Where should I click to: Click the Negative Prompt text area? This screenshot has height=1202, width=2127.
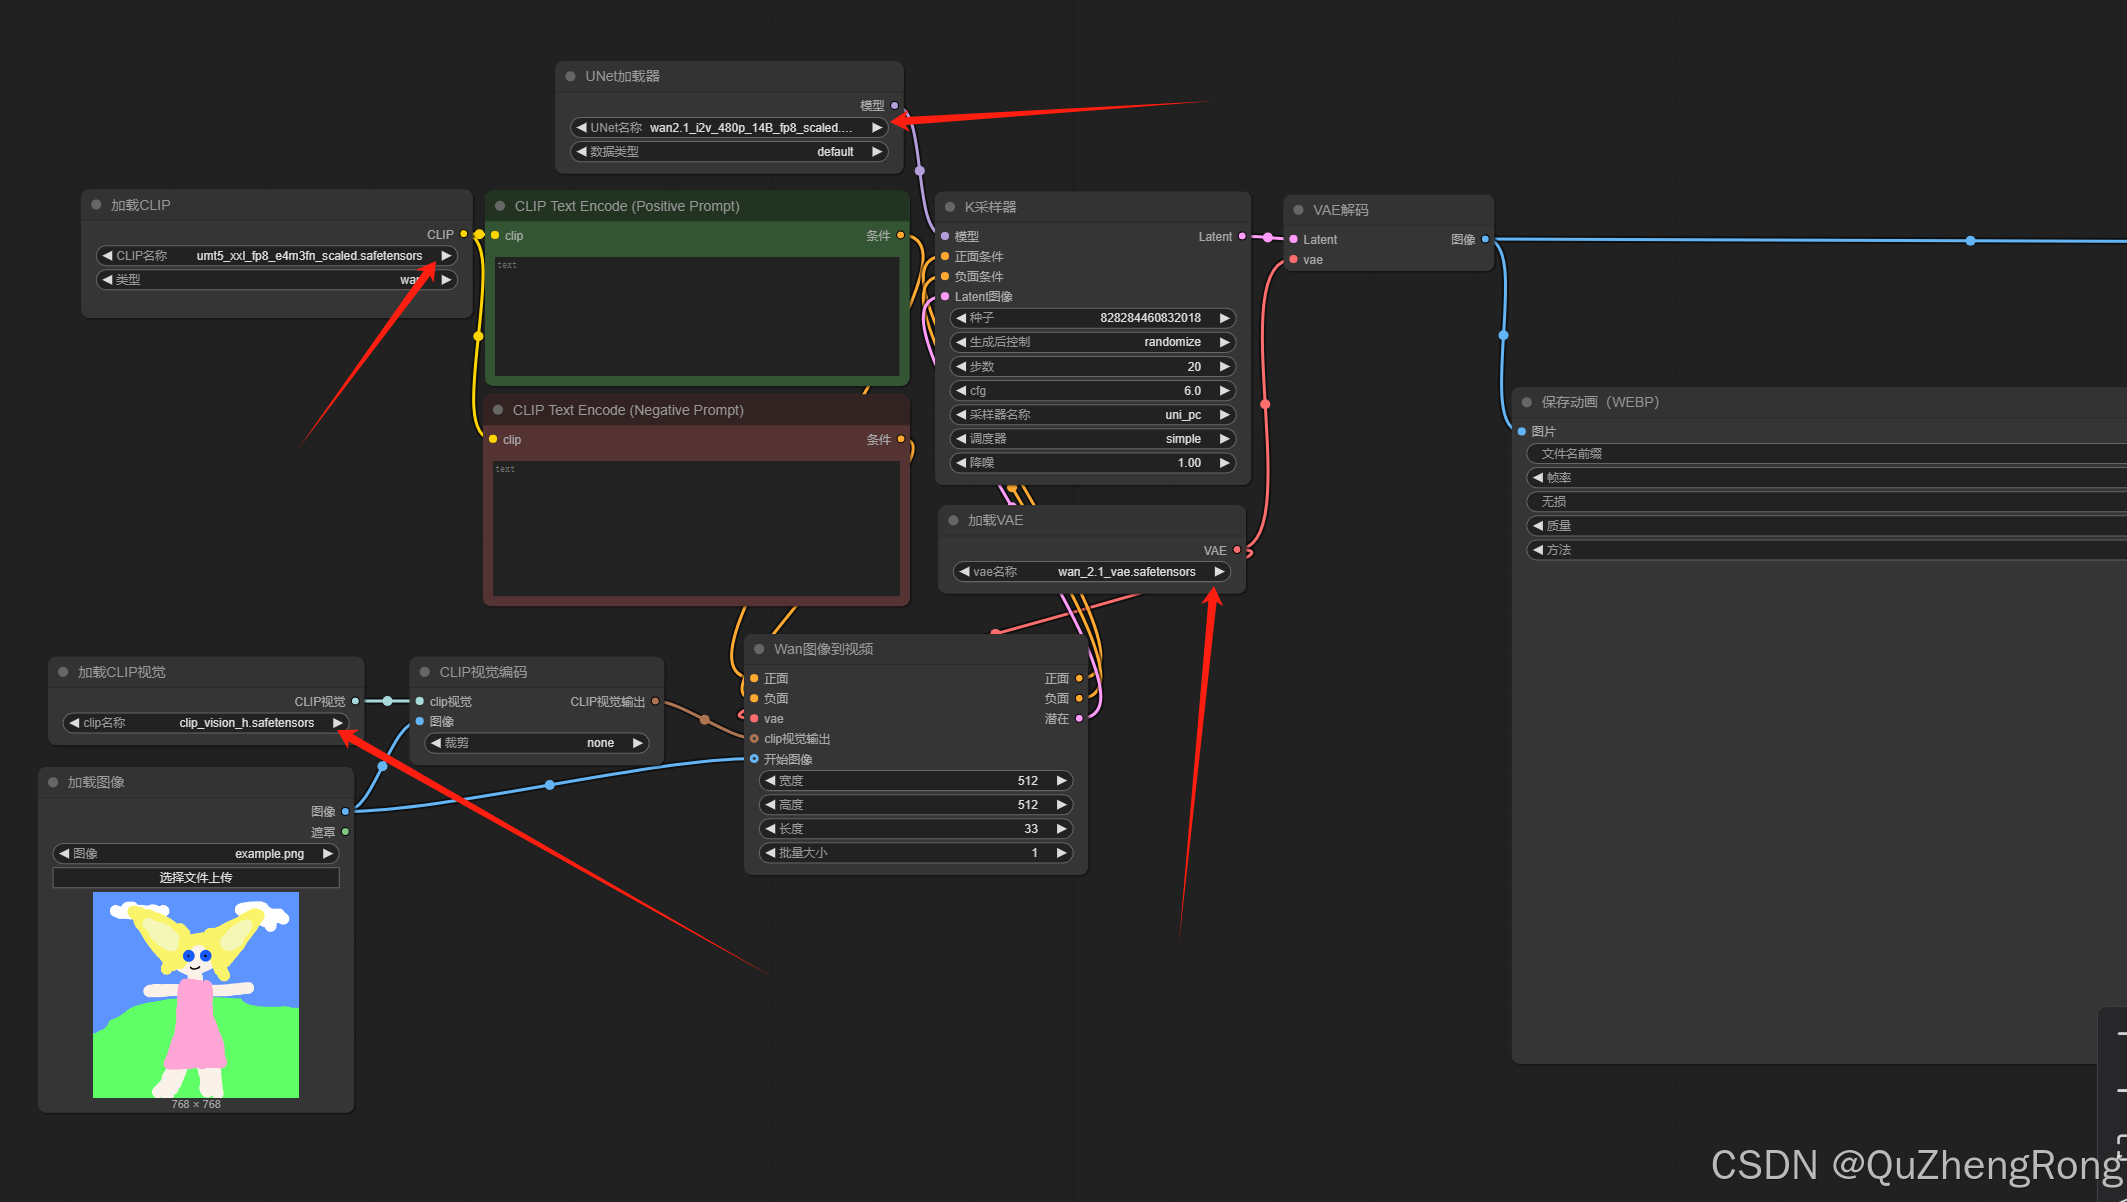tap(696, 528)
